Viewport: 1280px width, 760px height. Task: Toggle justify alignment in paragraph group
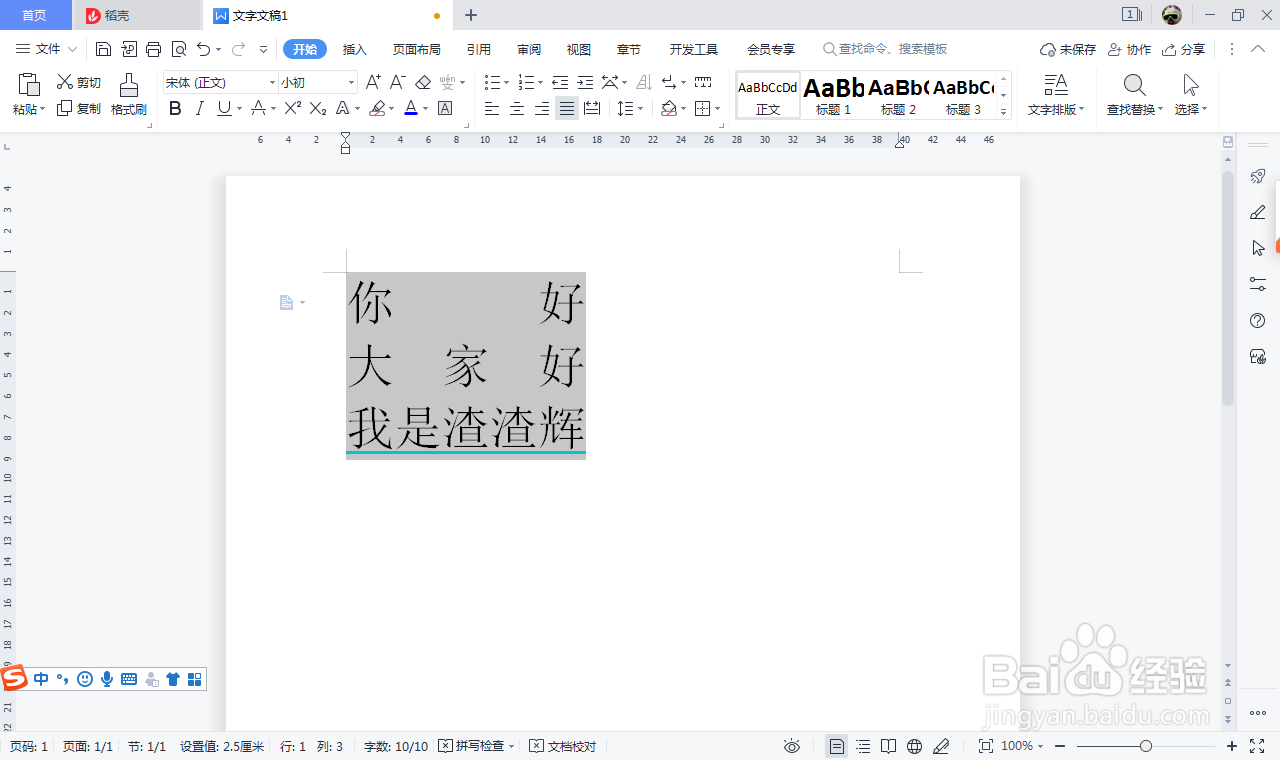[567, 108]
